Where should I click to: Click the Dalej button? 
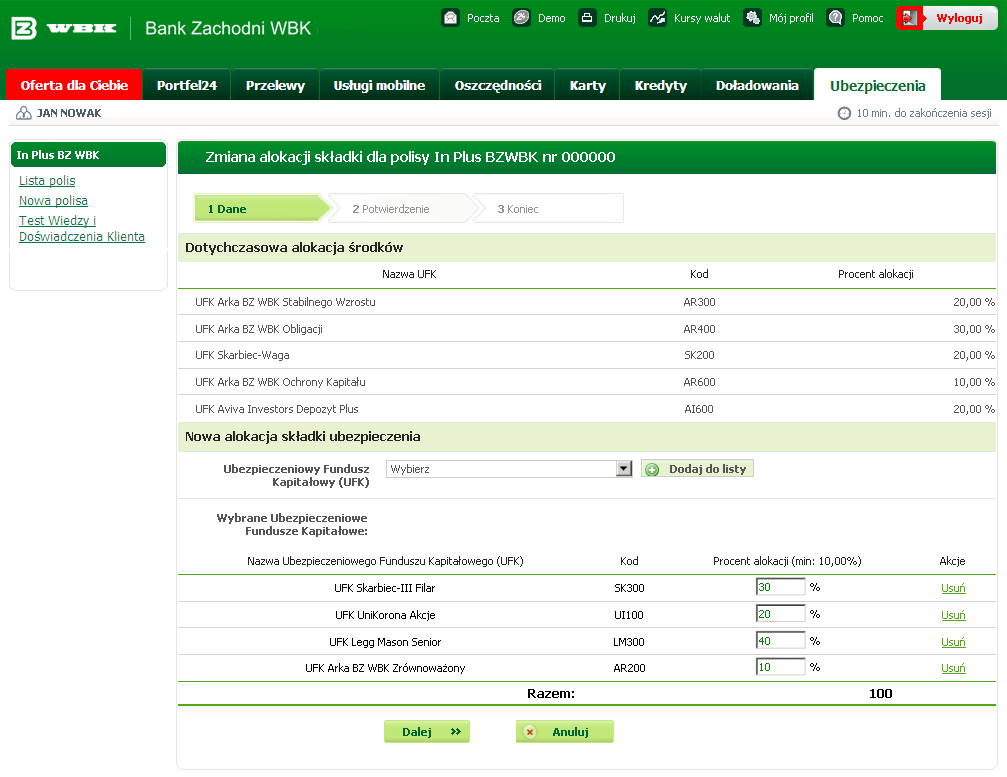(426, 731)
